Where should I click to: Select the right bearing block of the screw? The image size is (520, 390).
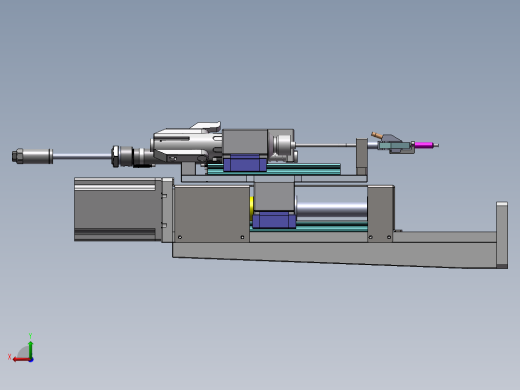381,213
